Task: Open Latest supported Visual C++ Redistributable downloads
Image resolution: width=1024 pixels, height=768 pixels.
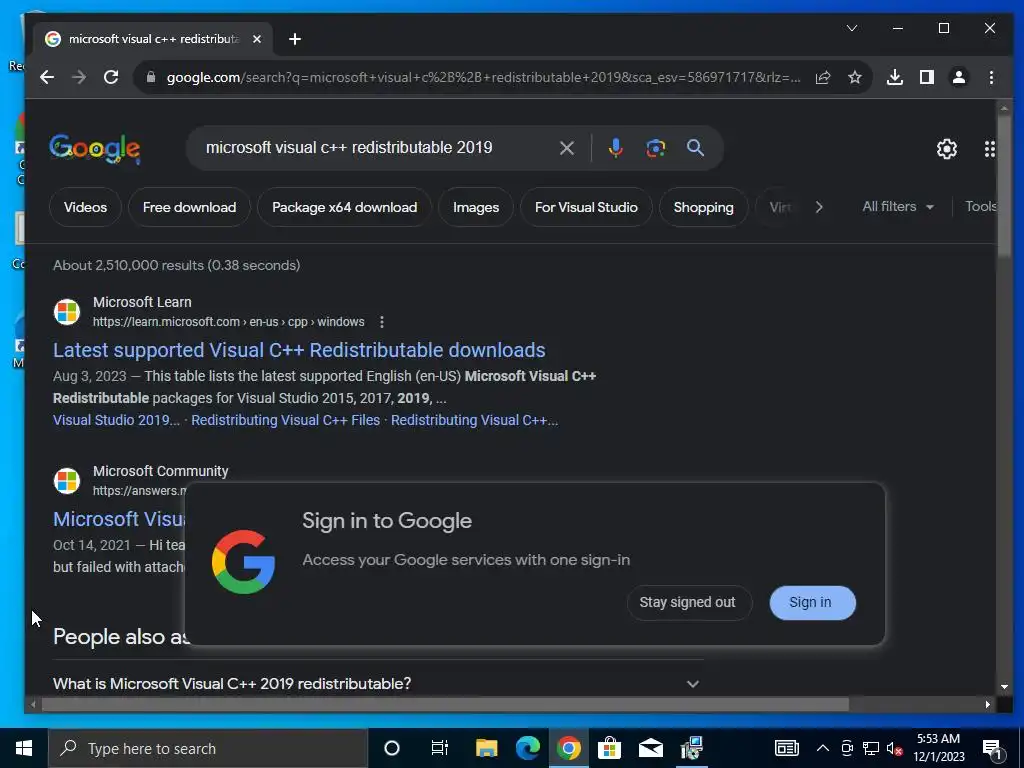Action: tap(299, 350)
